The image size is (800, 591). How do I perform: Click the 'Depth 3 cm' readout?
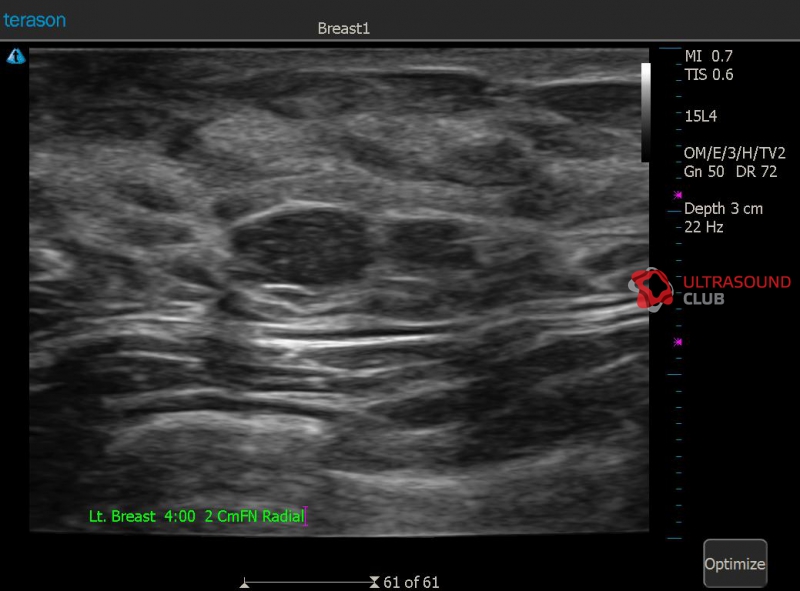pyautogui.click(x=723, y=209)
